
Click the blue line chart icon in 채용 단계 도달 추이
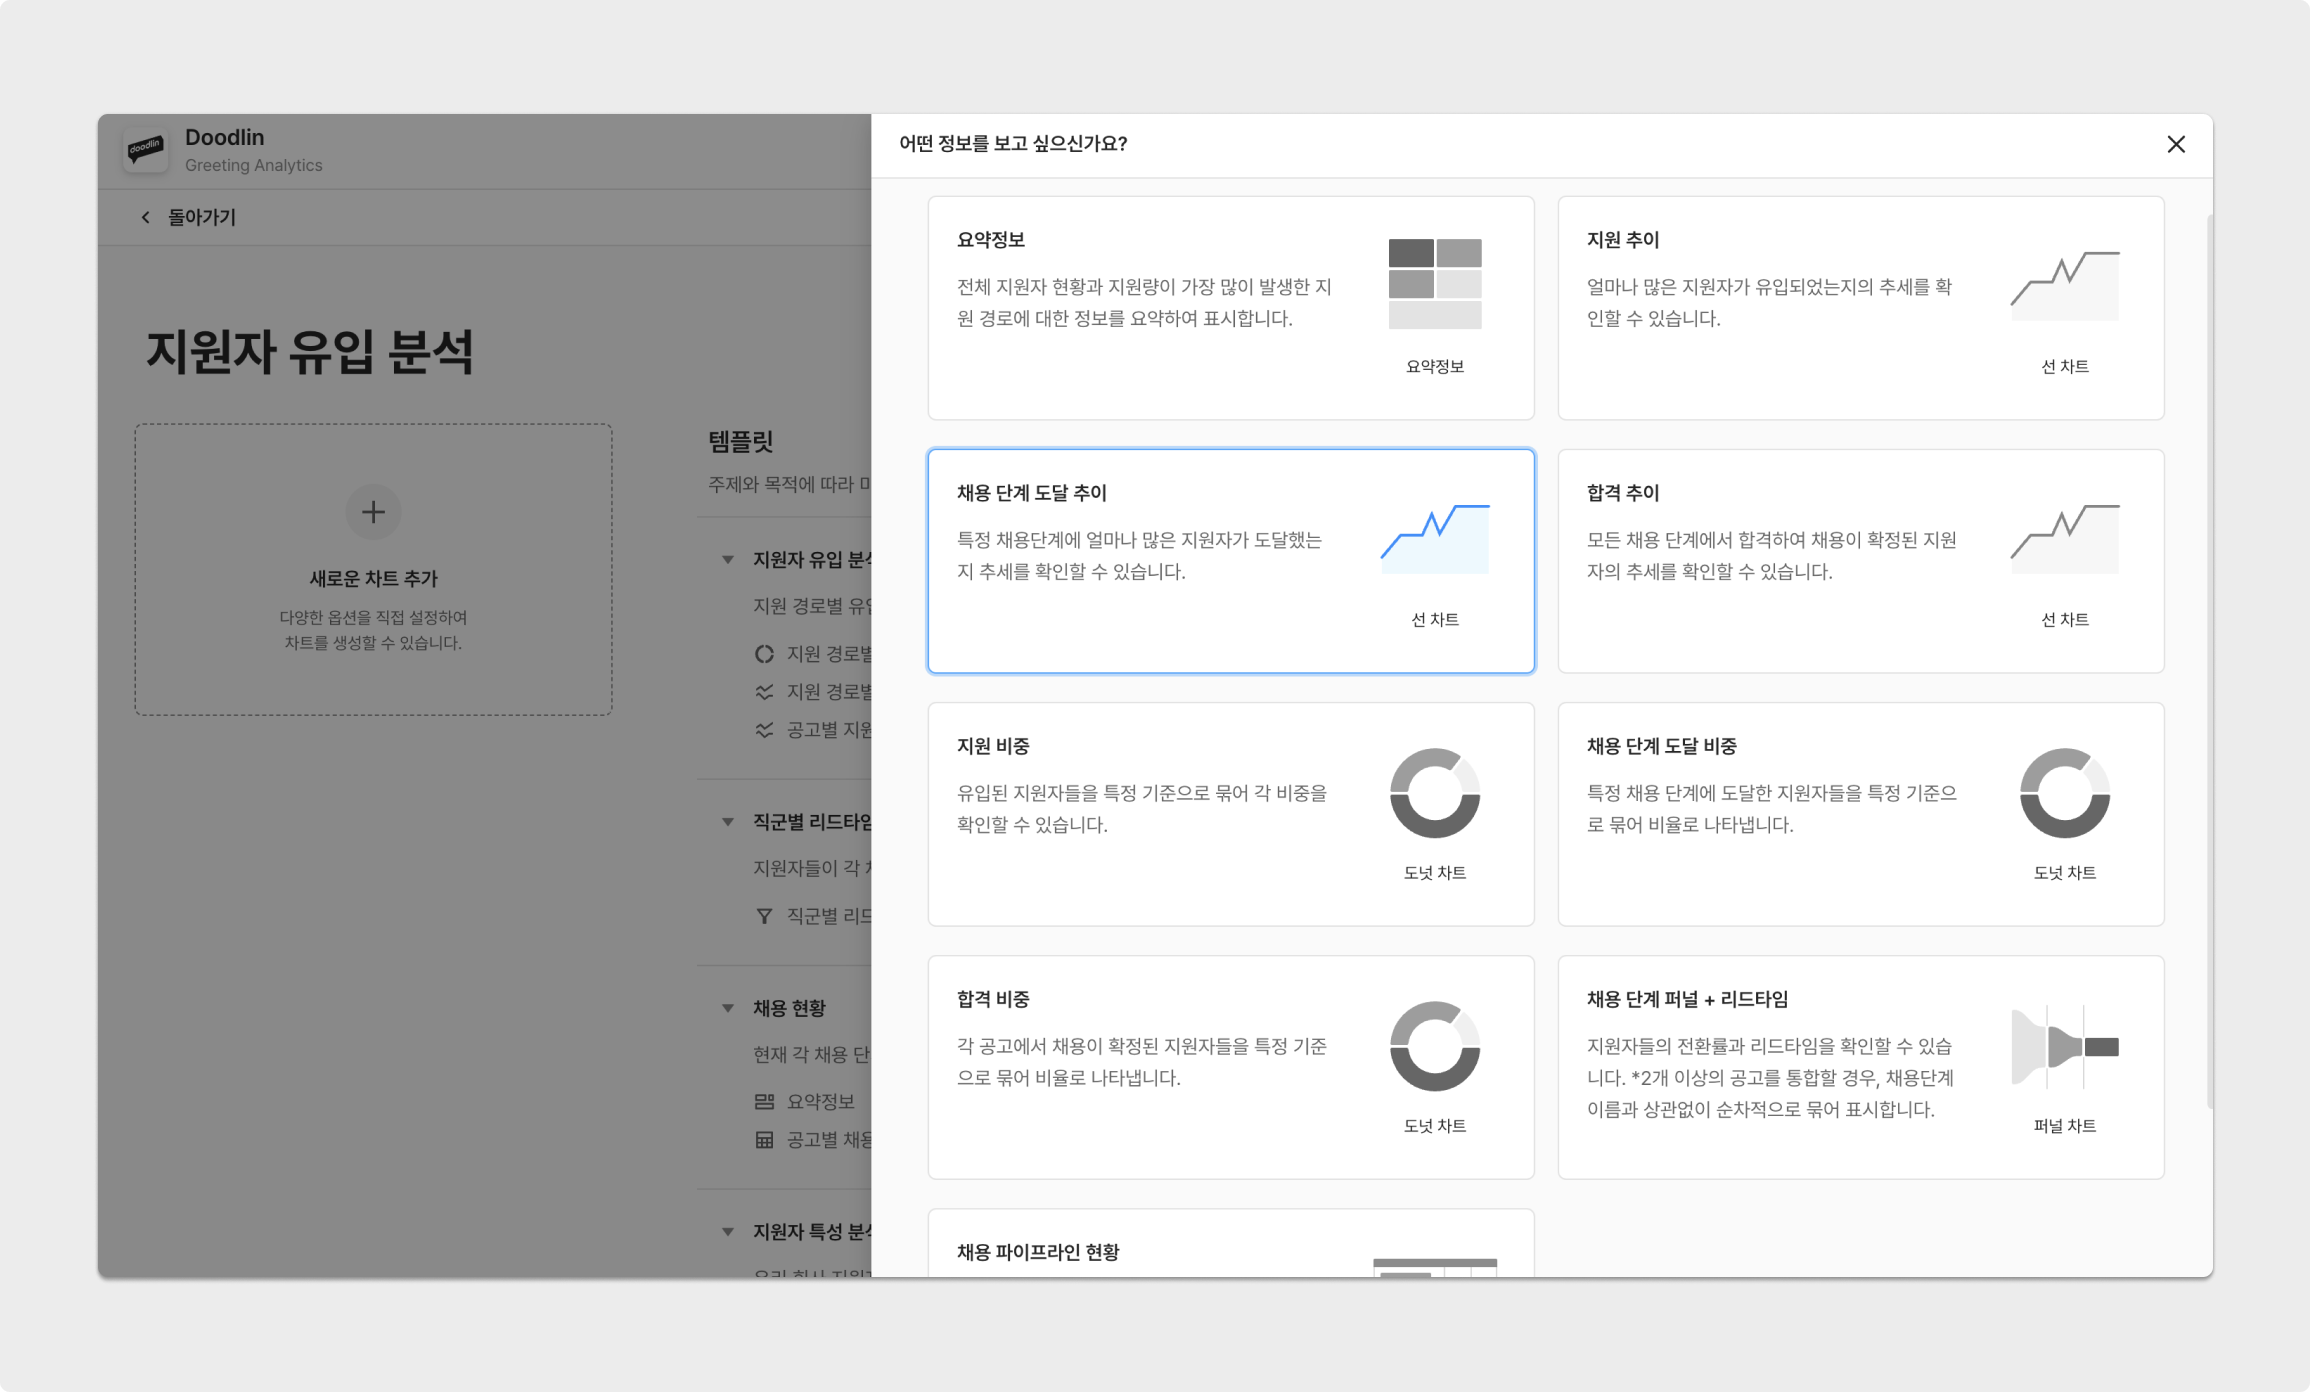pyautogui.click(x=1434, y=539)
